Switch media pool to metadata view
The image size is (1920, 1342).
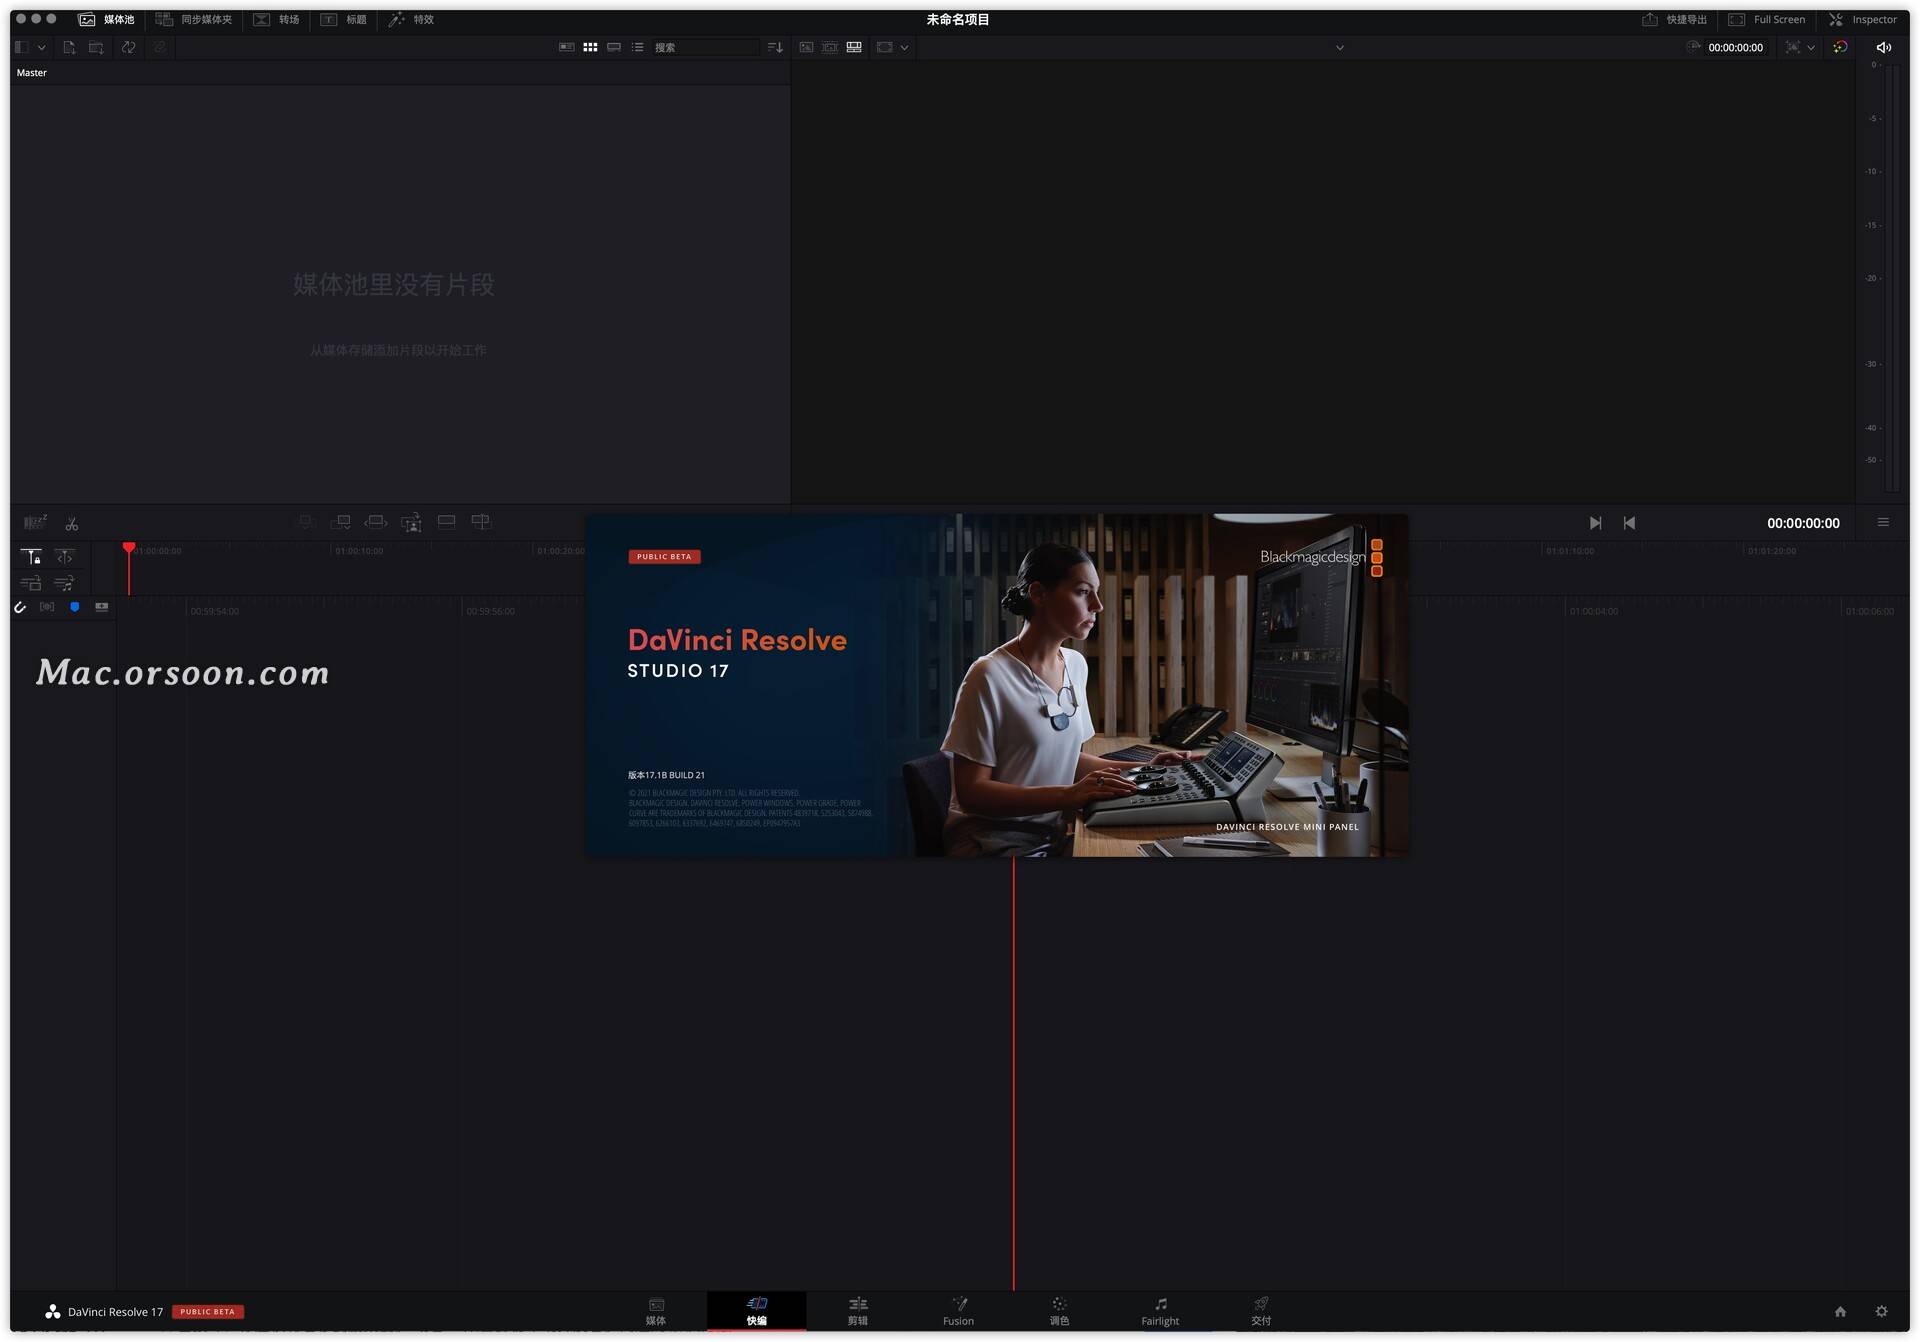tap(566, 47)
